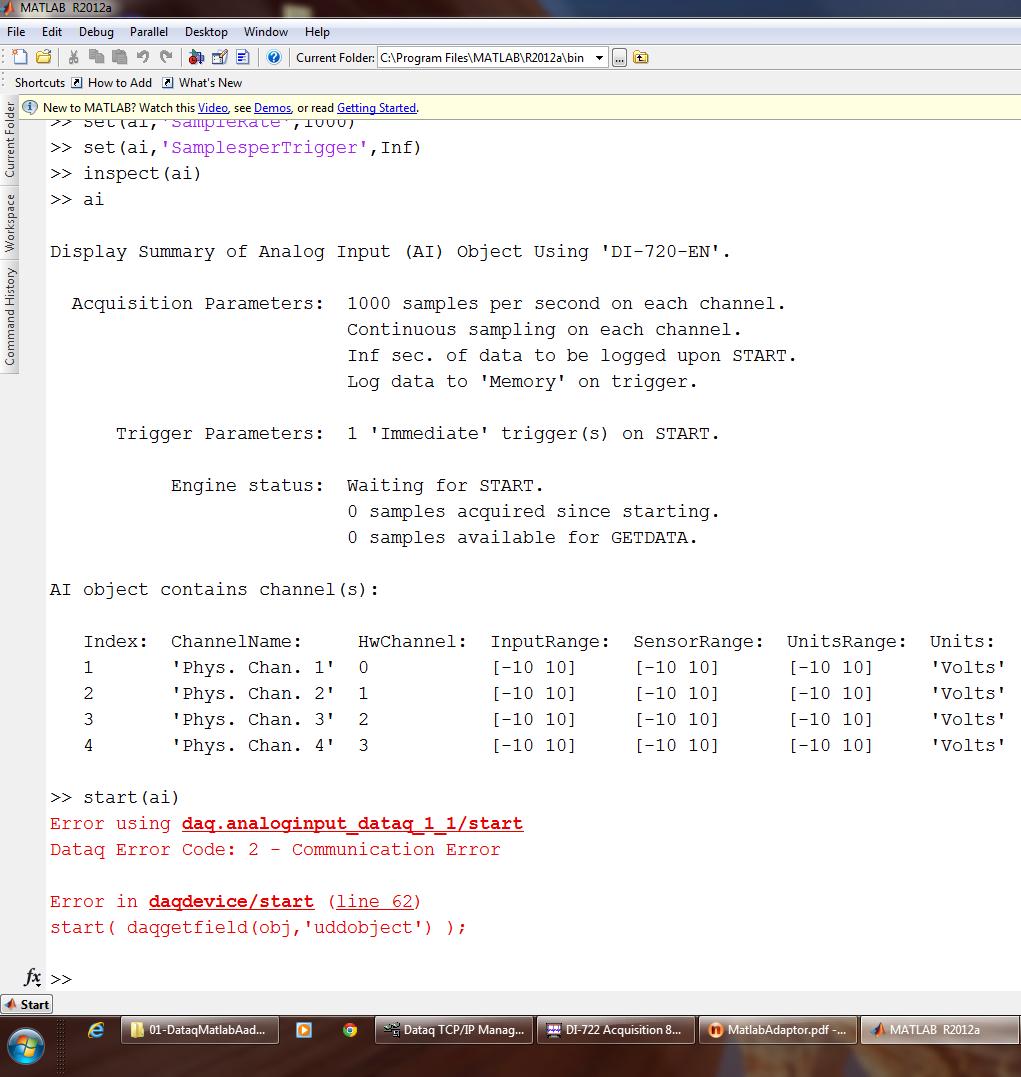Click the Copy toolbar icon

point(96,57)
